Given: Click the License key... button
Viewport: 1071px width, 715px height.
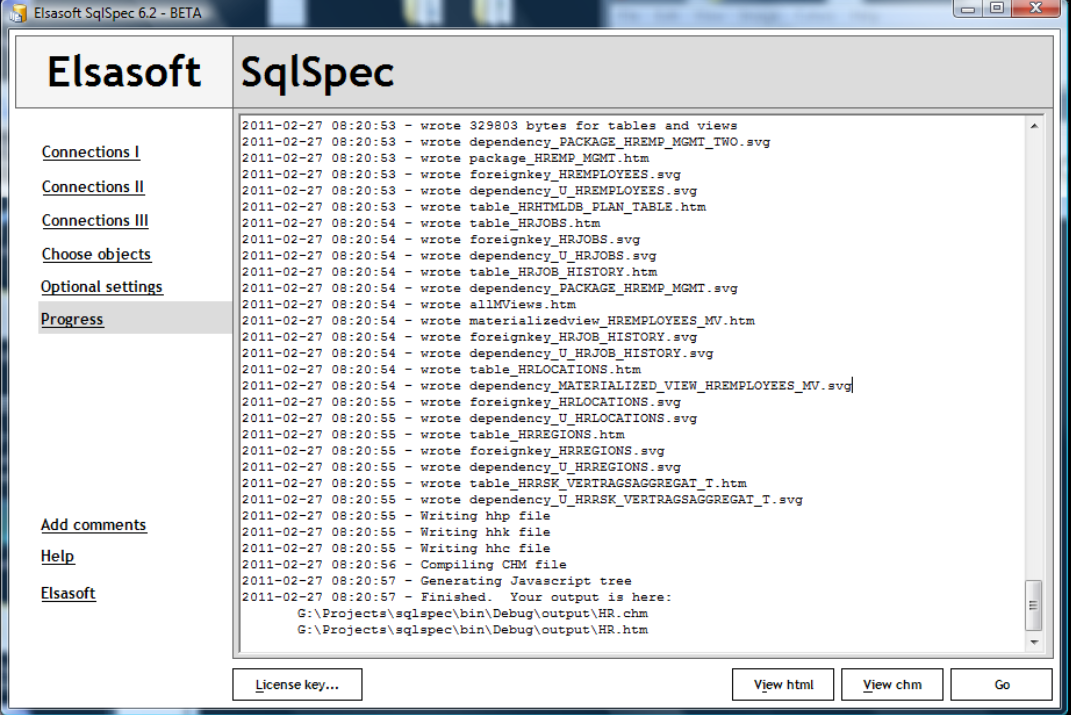Looking at the screenshot, I should click(x=297, y=684).
